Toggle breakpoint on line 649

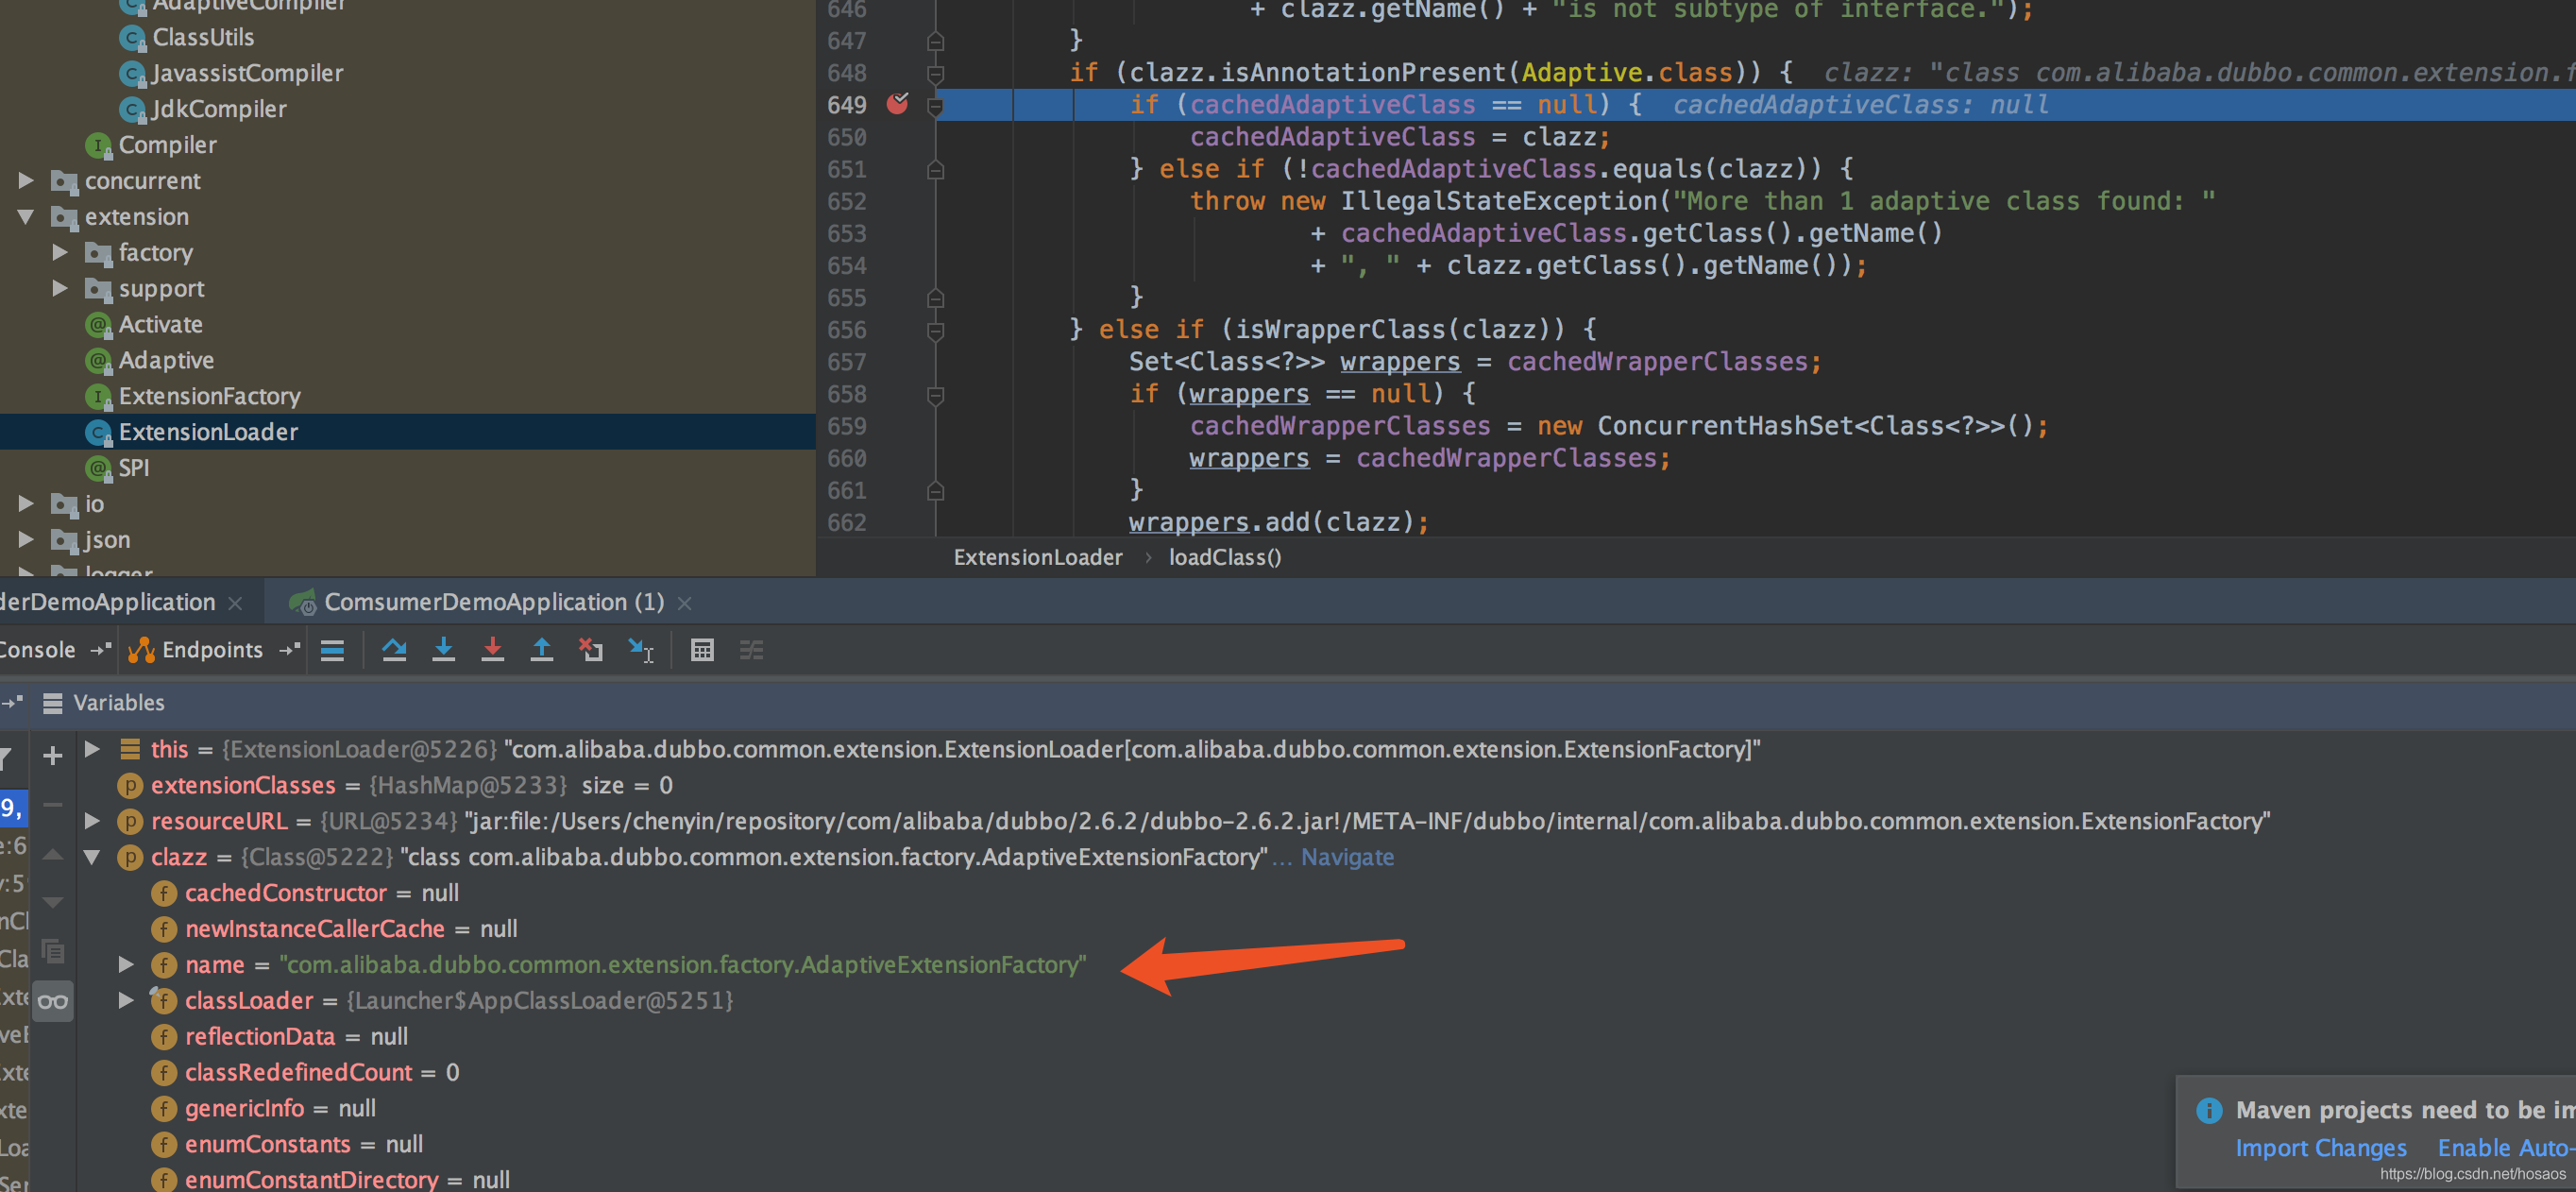pos(897,104)
